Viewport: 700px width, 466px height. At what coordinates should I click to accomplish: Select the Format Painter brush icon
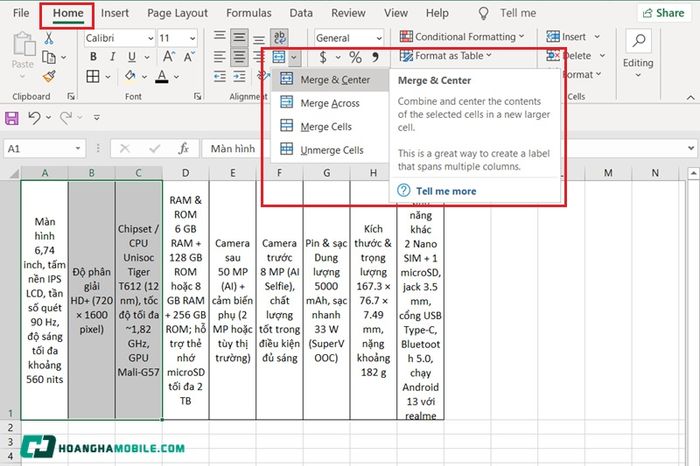point(49,76)
